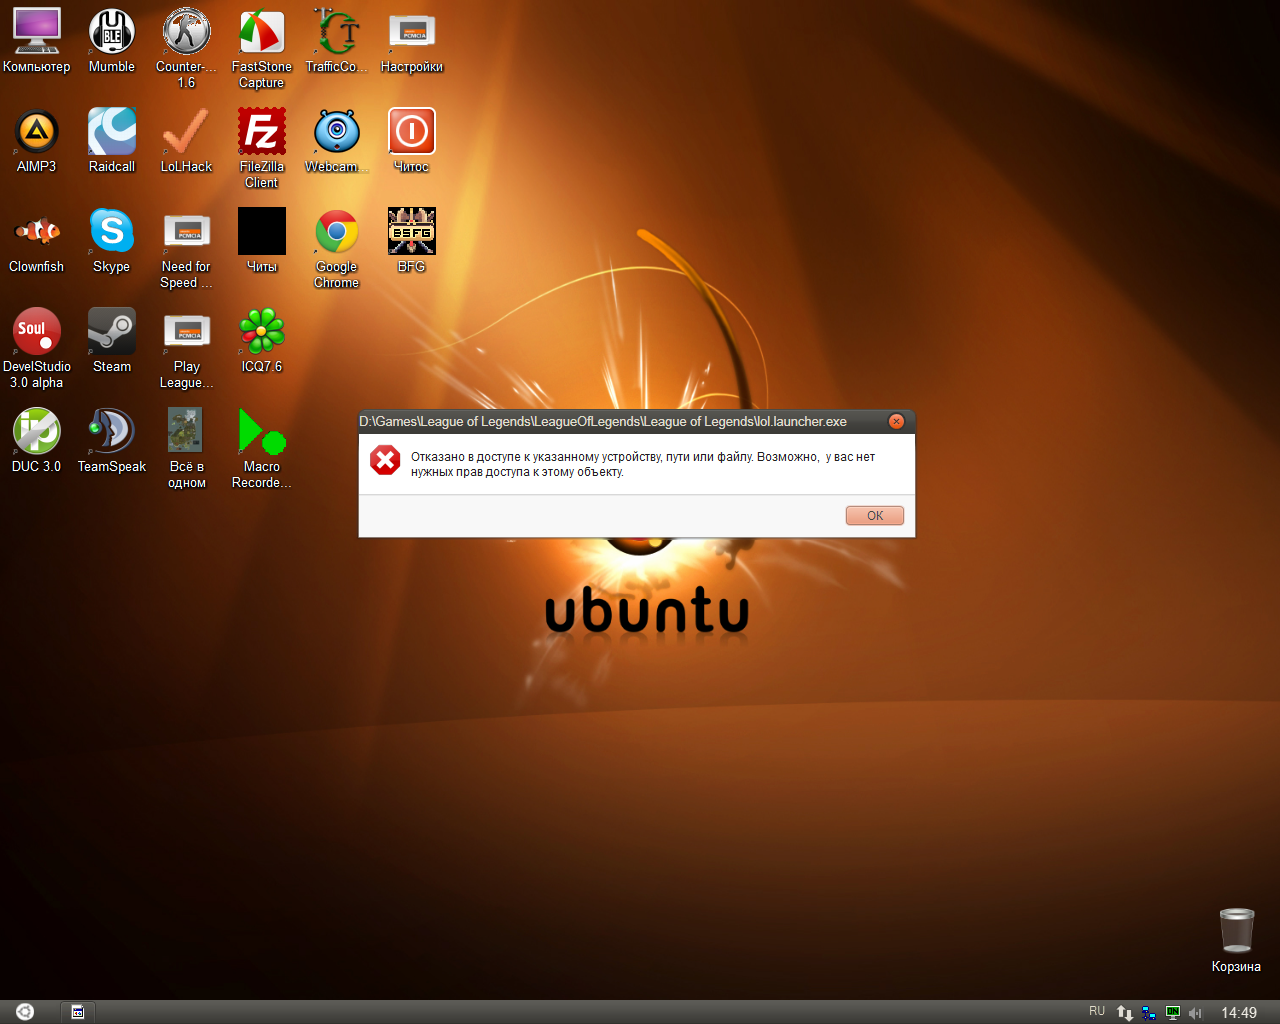
Task: Open the LoLHack shortcut
Action: click(186, 141)
